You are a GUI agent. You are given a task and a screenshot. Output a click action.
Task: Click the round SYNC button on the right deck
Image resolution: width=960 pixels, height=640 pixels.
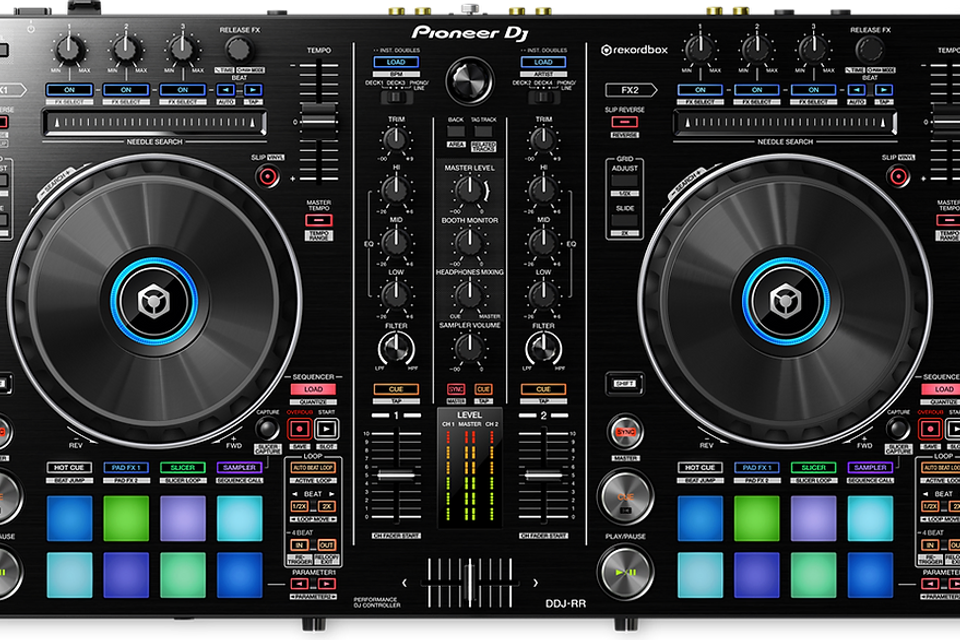625,432
